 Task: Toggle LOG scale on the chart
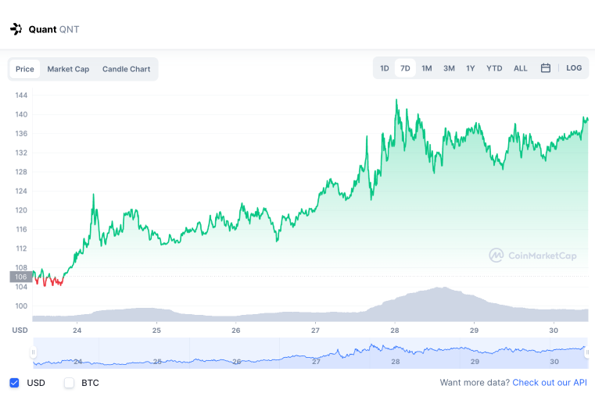[x=574, y=68]
